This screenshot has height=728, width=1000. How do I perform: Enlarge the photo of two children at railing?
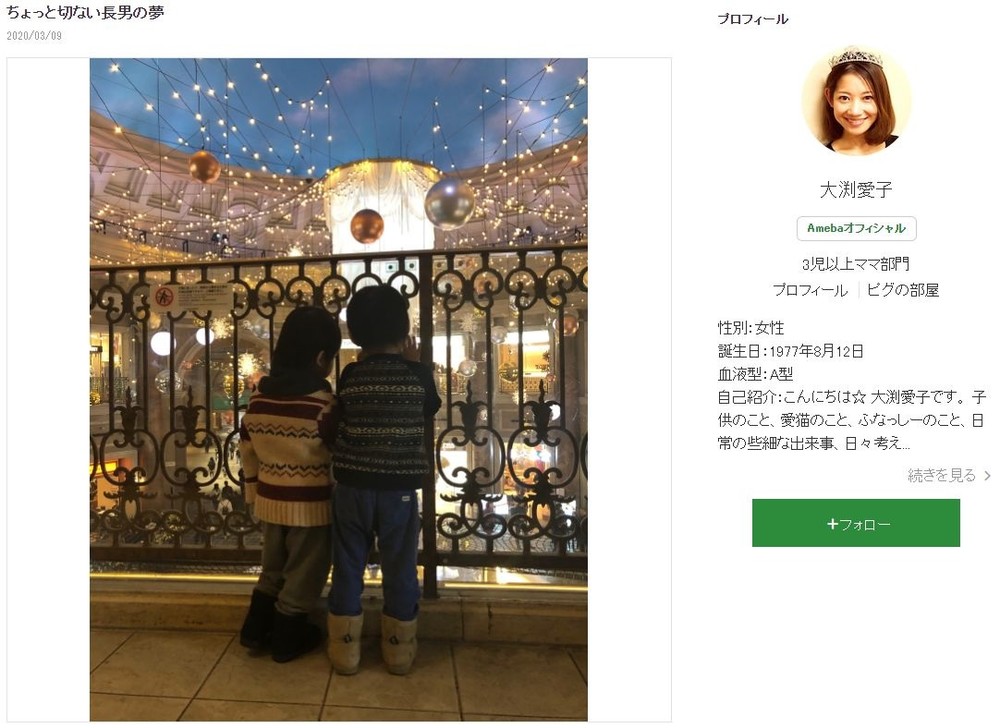click(338, 389)
